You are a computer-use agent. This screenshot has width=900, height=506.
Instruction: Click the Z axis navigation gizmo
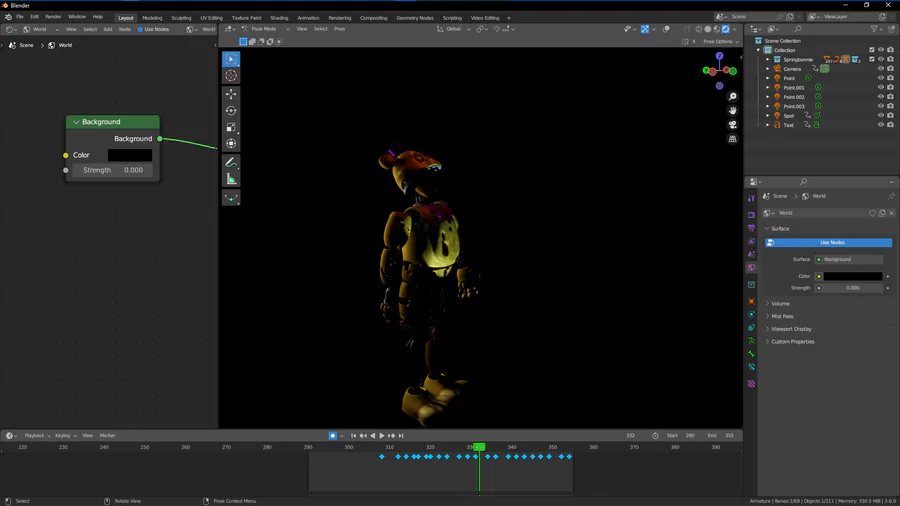click(719, 56)
